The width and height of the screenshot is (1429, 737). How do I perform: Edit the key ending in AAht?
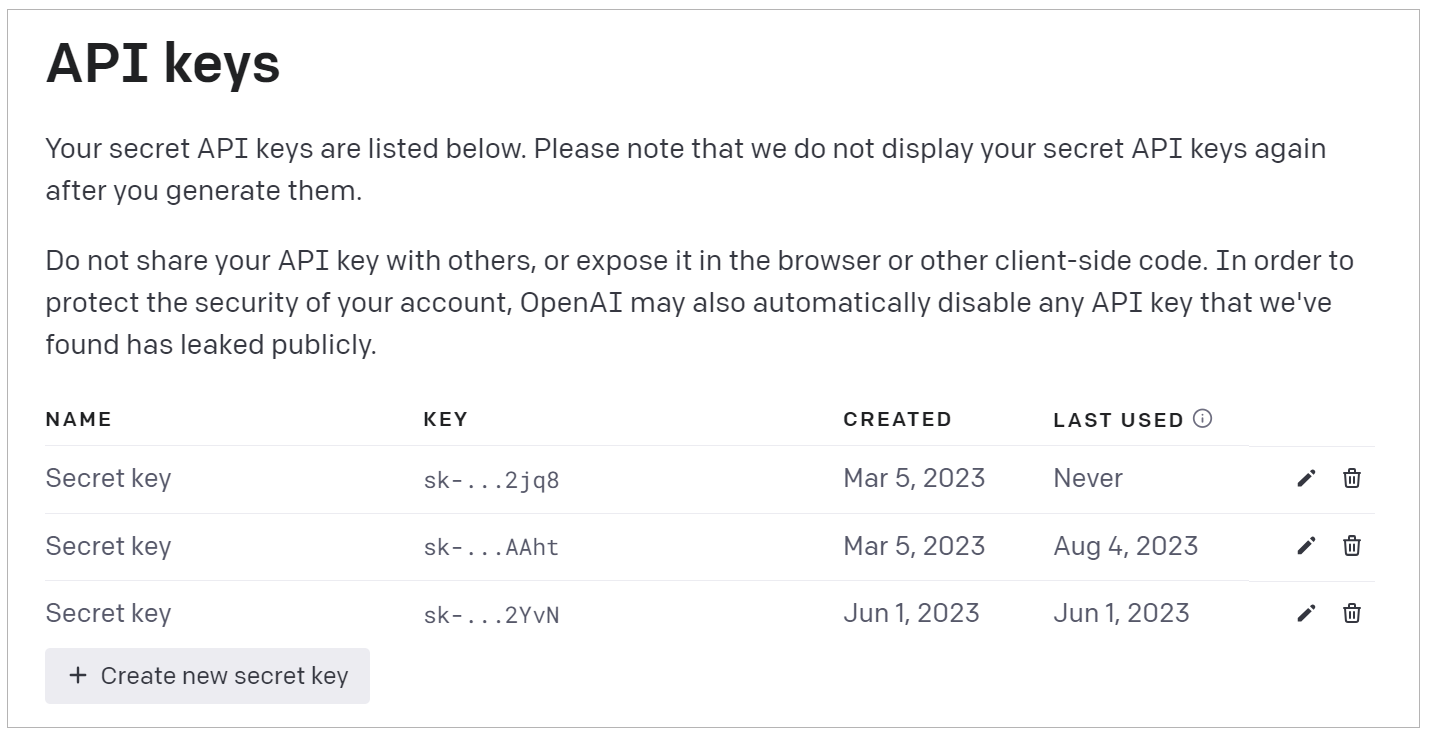click(x=1305, y=545)
